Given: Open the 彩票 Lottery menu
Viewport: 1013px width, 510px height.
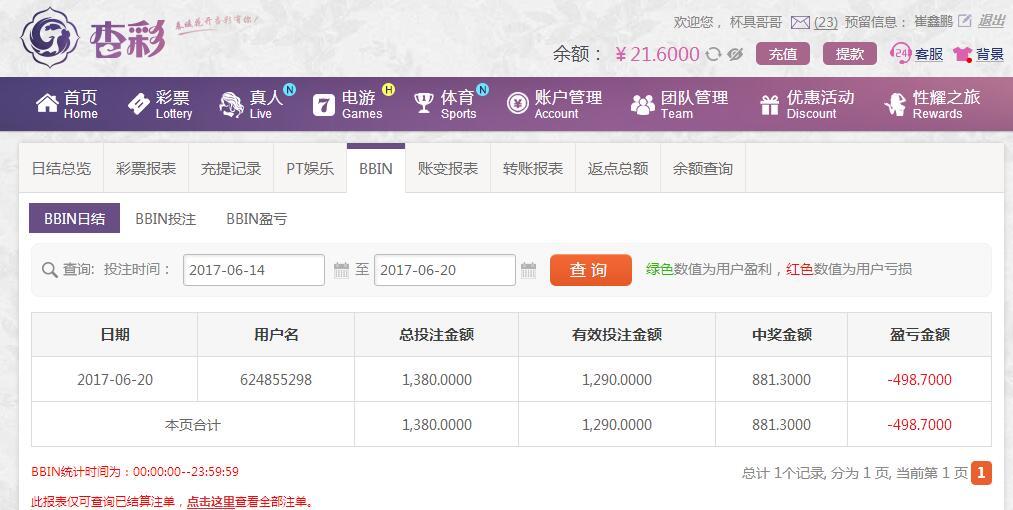Looking at the screenshot, I should point(160,104).
